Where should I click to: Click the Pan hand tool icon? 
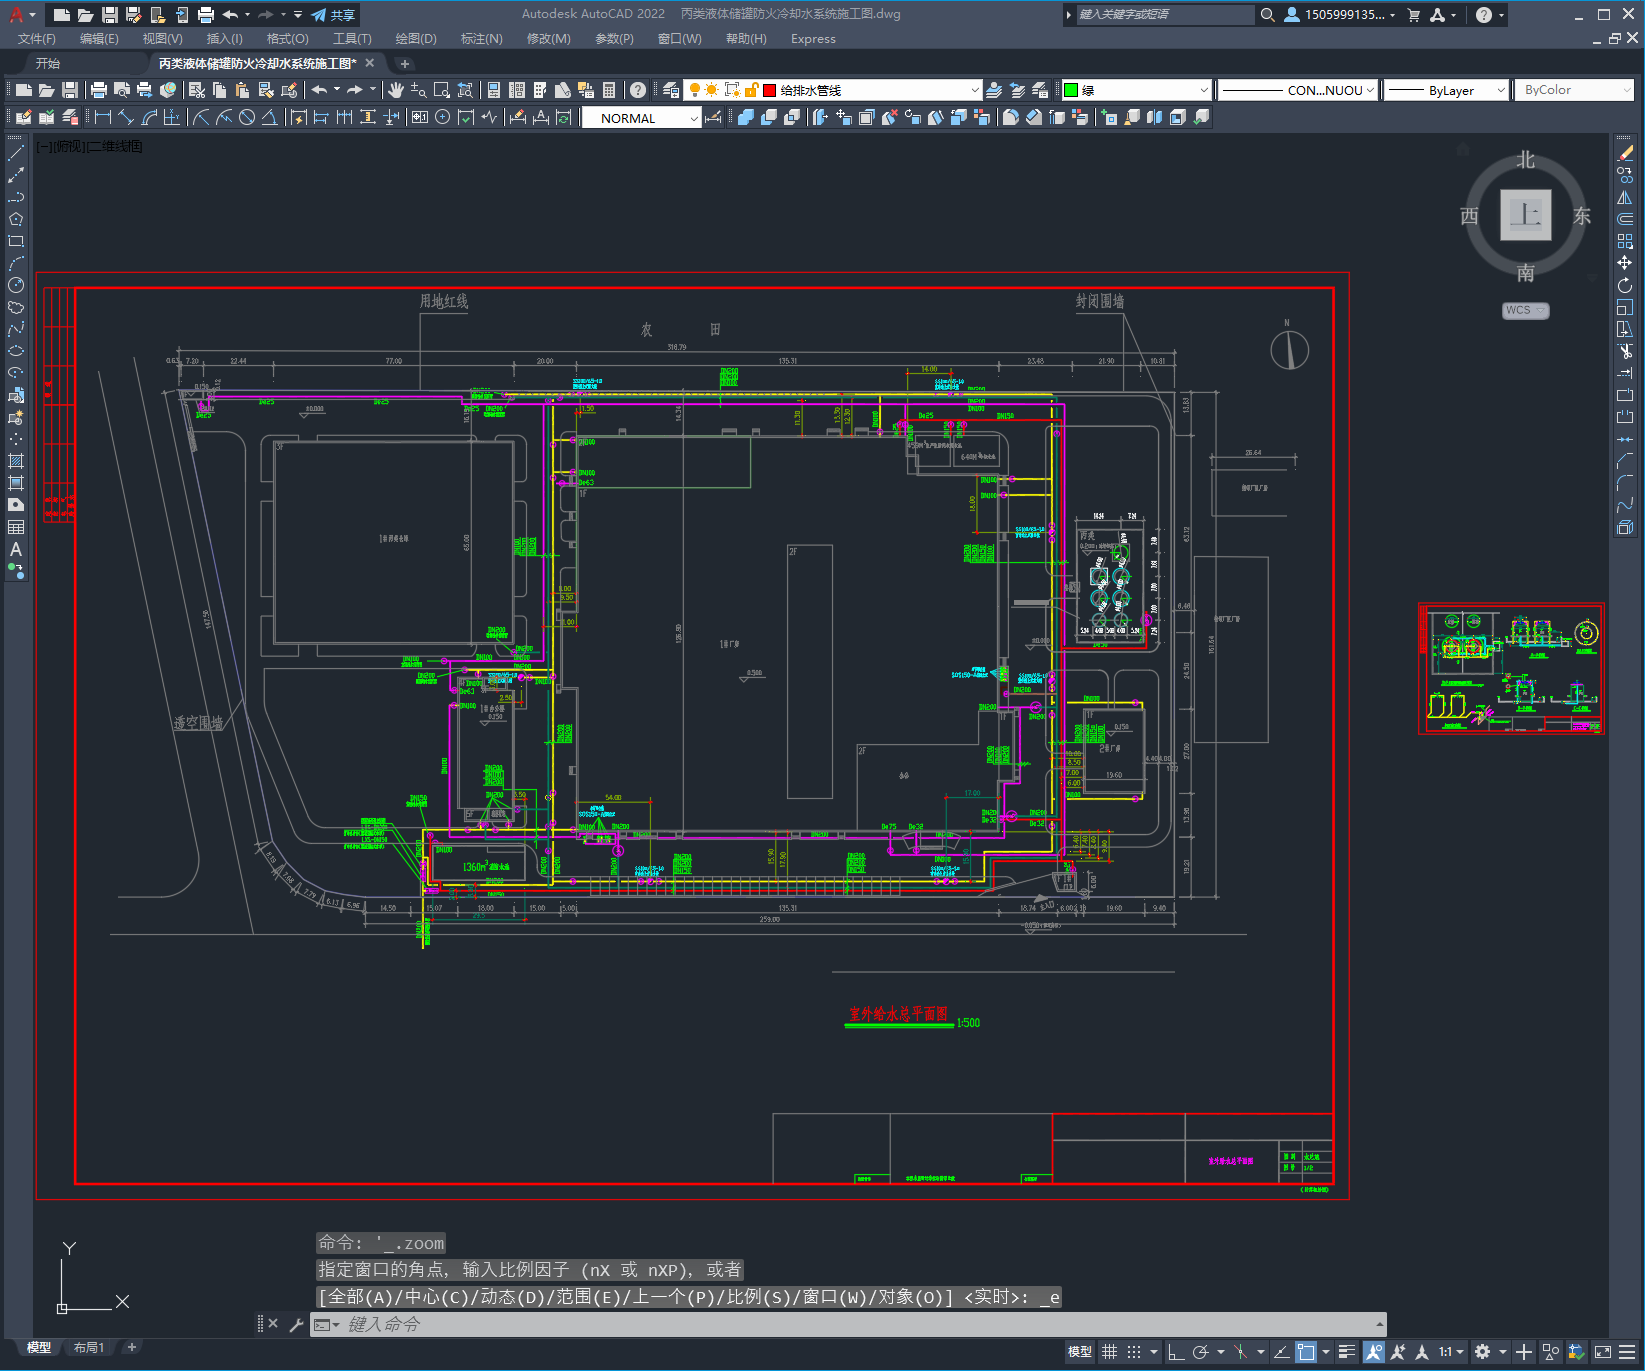click(396, 90)
